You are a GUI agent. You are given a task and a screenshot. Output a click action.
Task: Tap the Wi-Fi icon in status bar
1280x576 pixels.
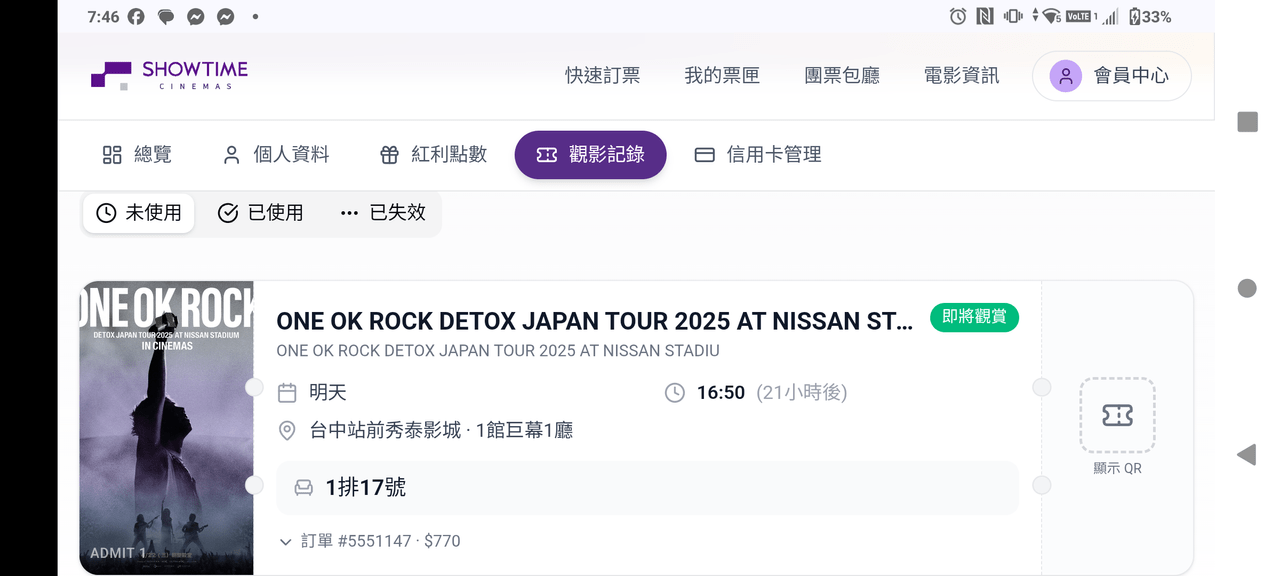(1050, 16)
